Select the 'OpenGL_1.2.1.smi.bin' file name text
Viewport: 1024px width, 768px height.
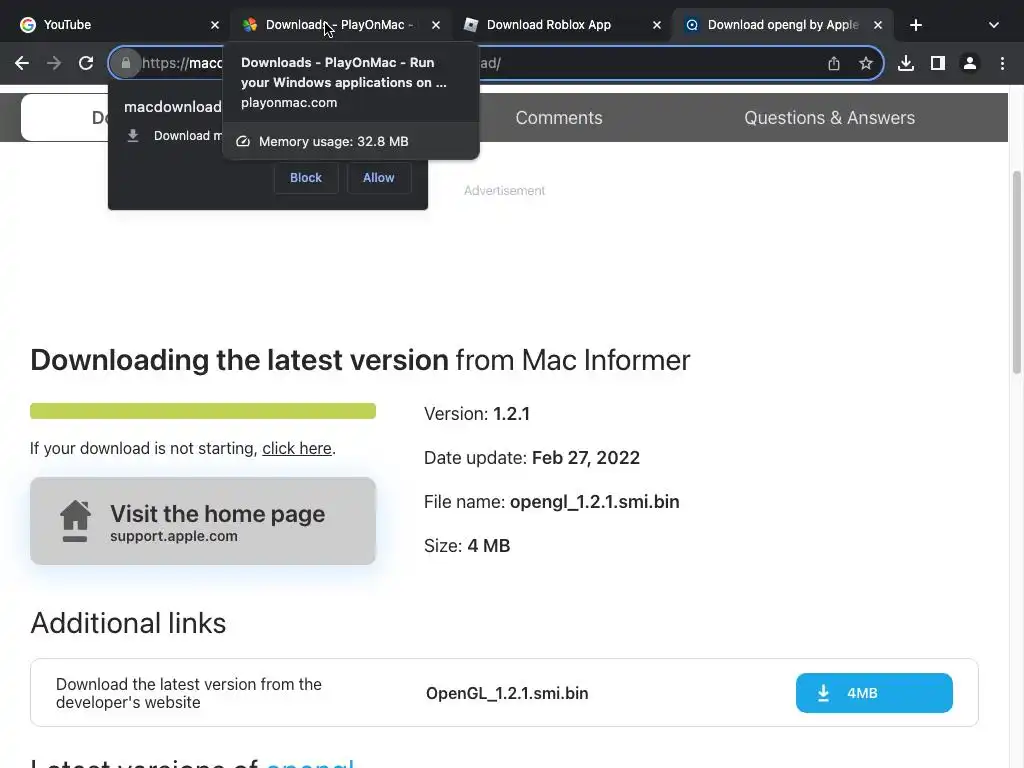pos(507,694)
